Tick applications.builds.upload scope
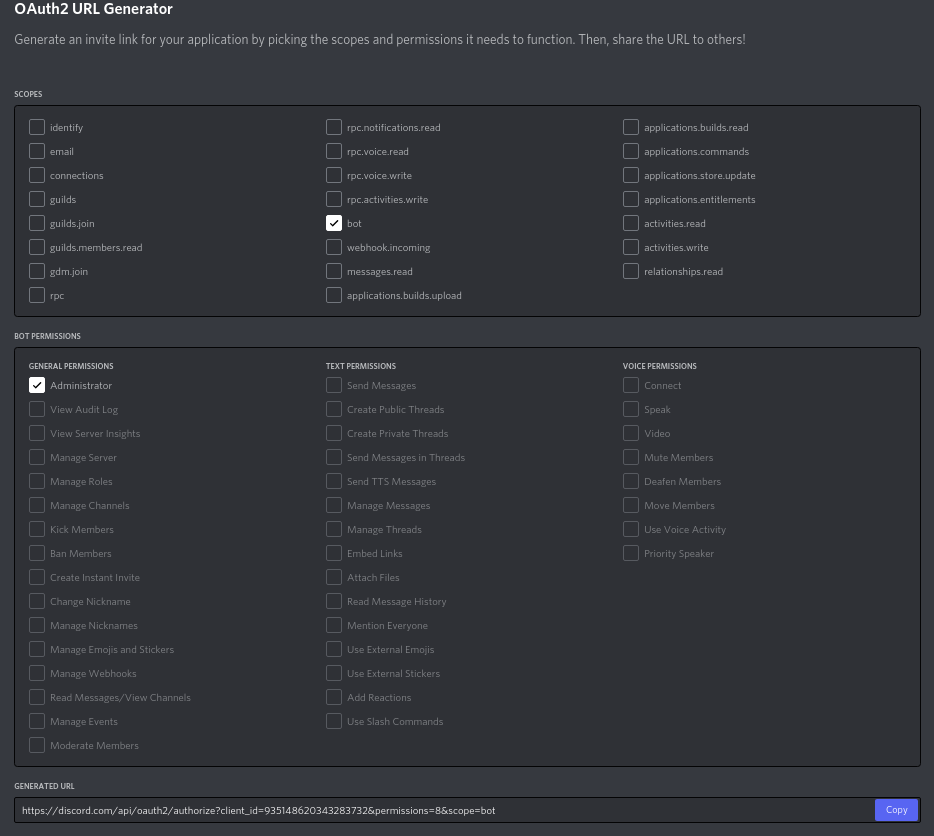934x836 pixels. [x=334, y=296]
